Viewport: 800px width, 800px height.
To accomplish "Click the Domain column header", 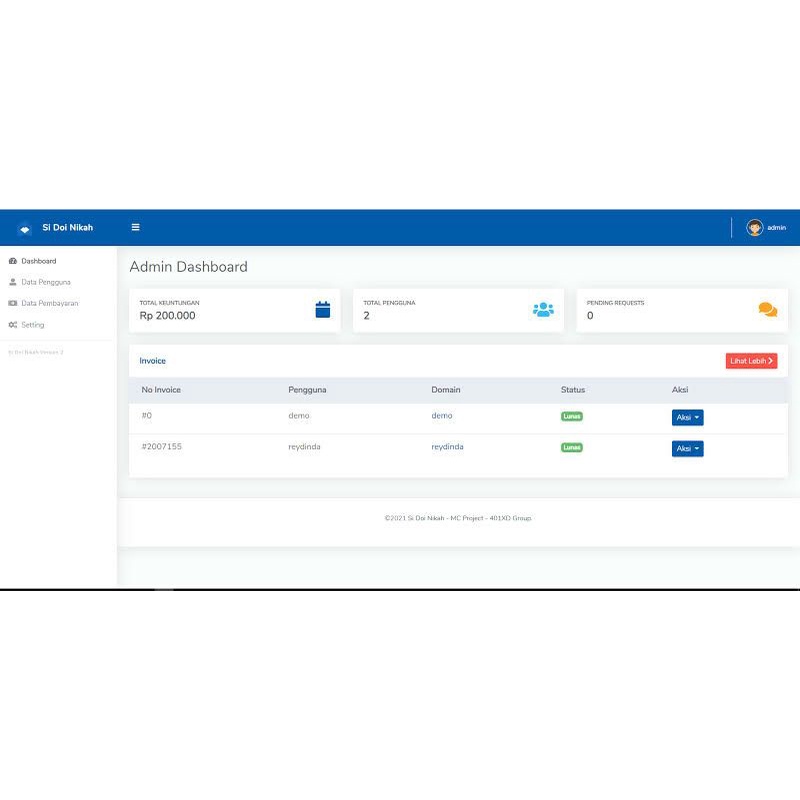I will tap(445, 389).
